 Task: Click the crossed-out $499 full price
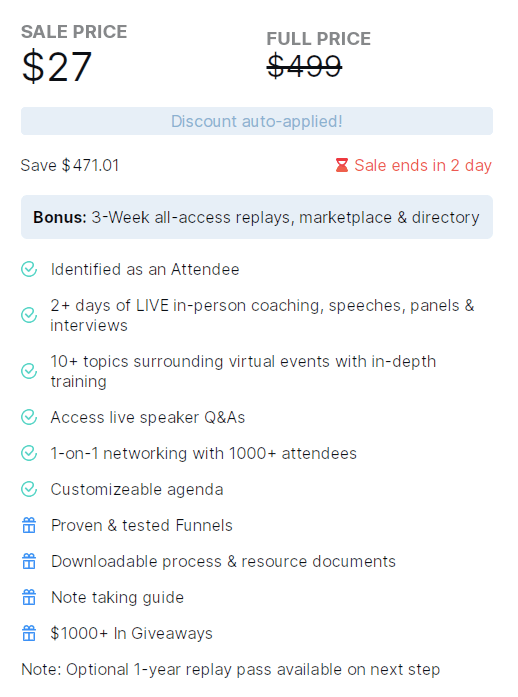click(x=305, y=66)
